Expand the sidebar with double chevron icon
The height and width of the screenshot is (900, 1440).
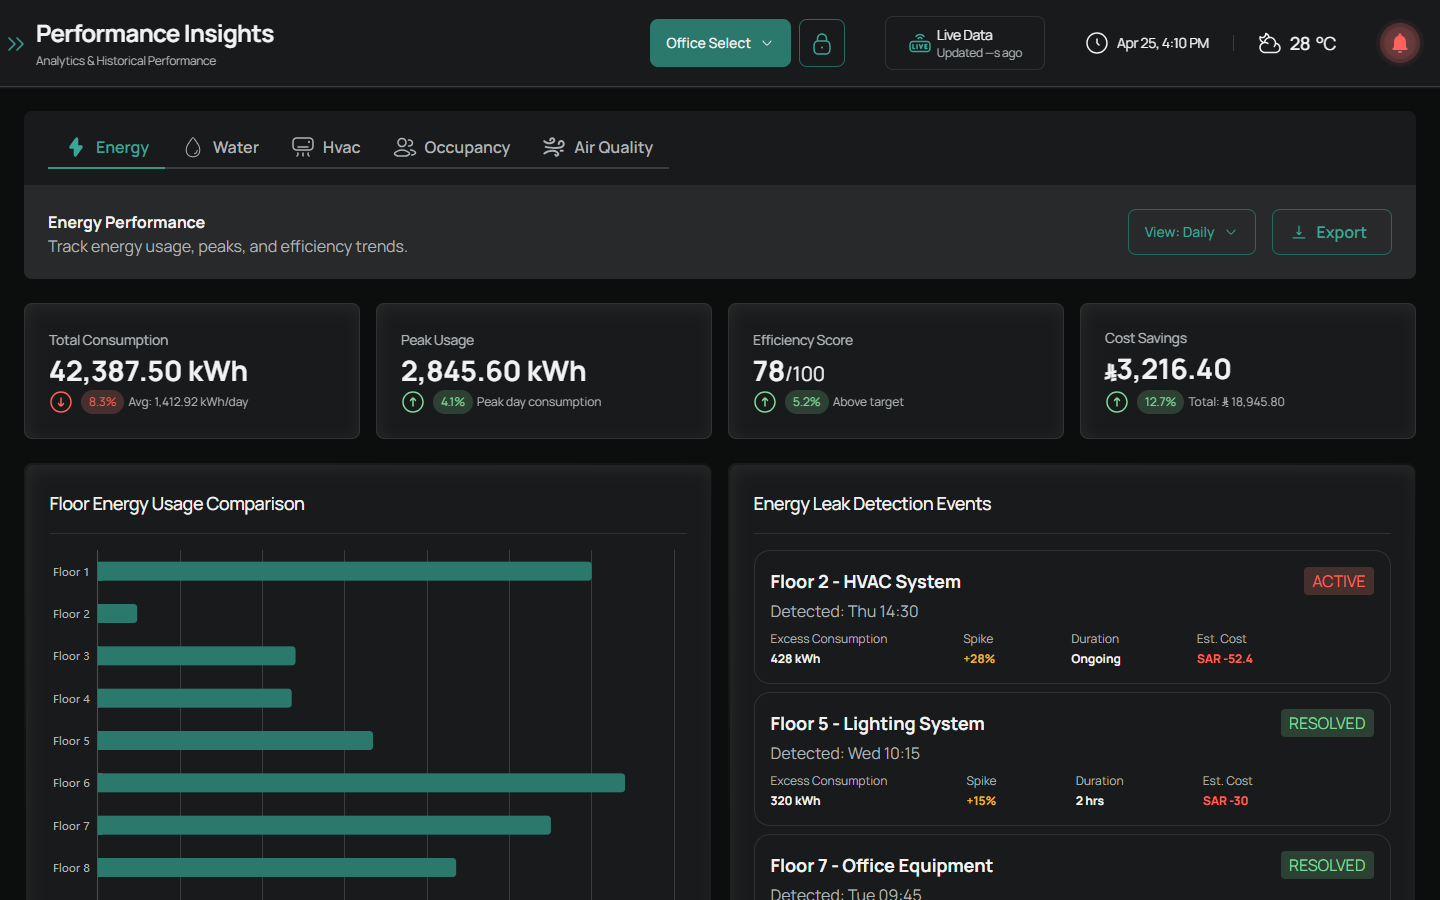point(15,44)
